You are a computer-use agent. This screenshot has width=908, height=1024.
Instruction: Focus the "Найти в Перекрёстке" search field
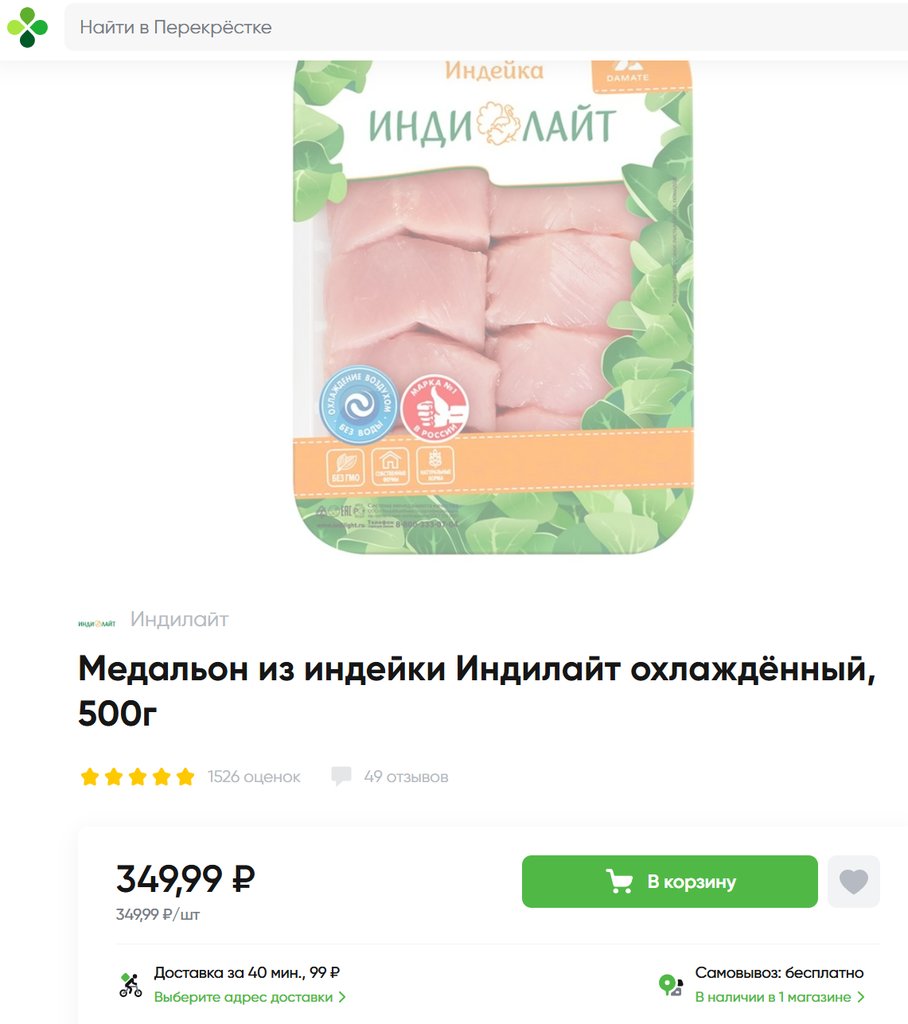(486, 27)
